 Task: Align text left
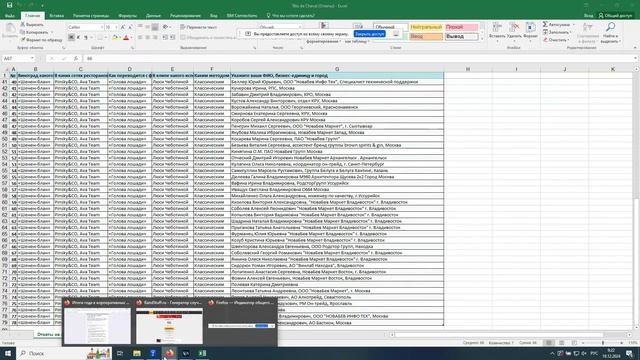click(x=140, y=38)
